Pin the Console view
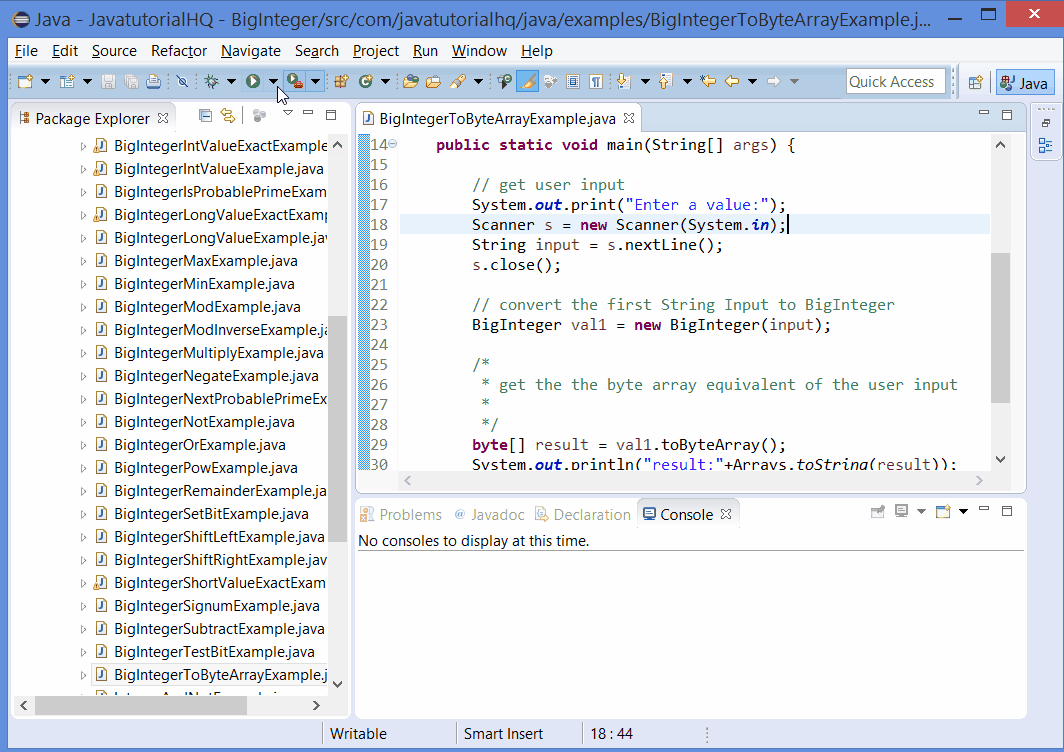 [x=878, y=512]
